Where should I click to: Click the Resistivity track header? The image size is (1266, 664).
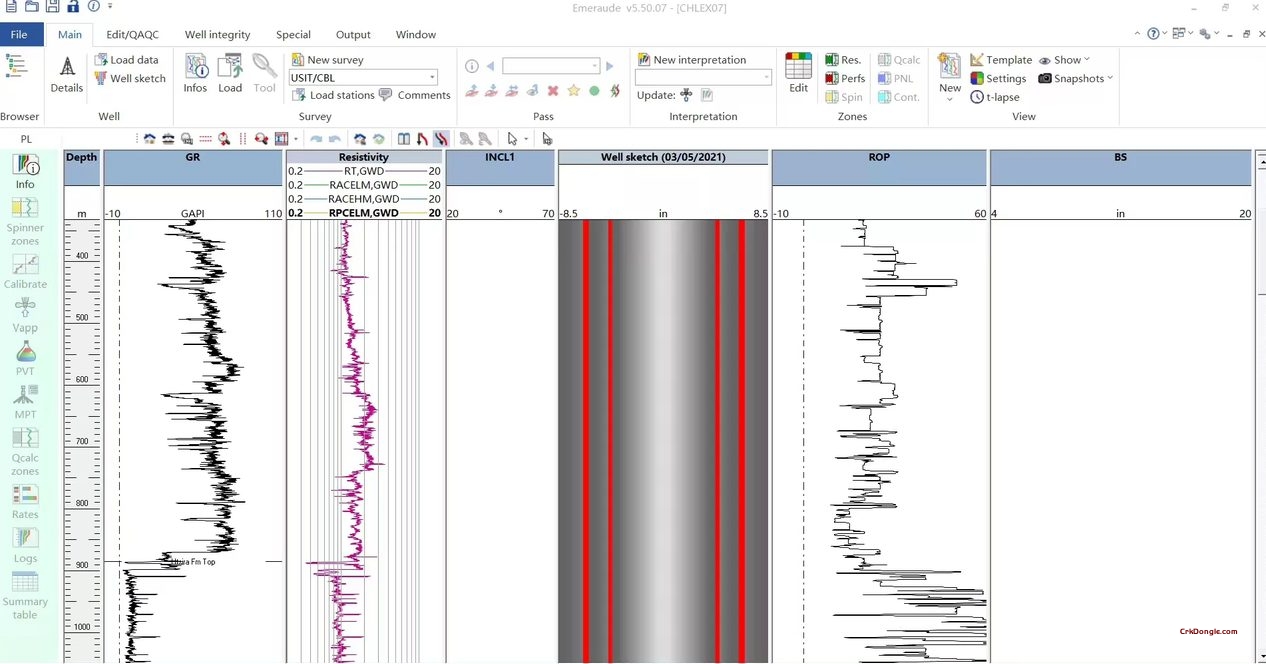pos(364,157)
